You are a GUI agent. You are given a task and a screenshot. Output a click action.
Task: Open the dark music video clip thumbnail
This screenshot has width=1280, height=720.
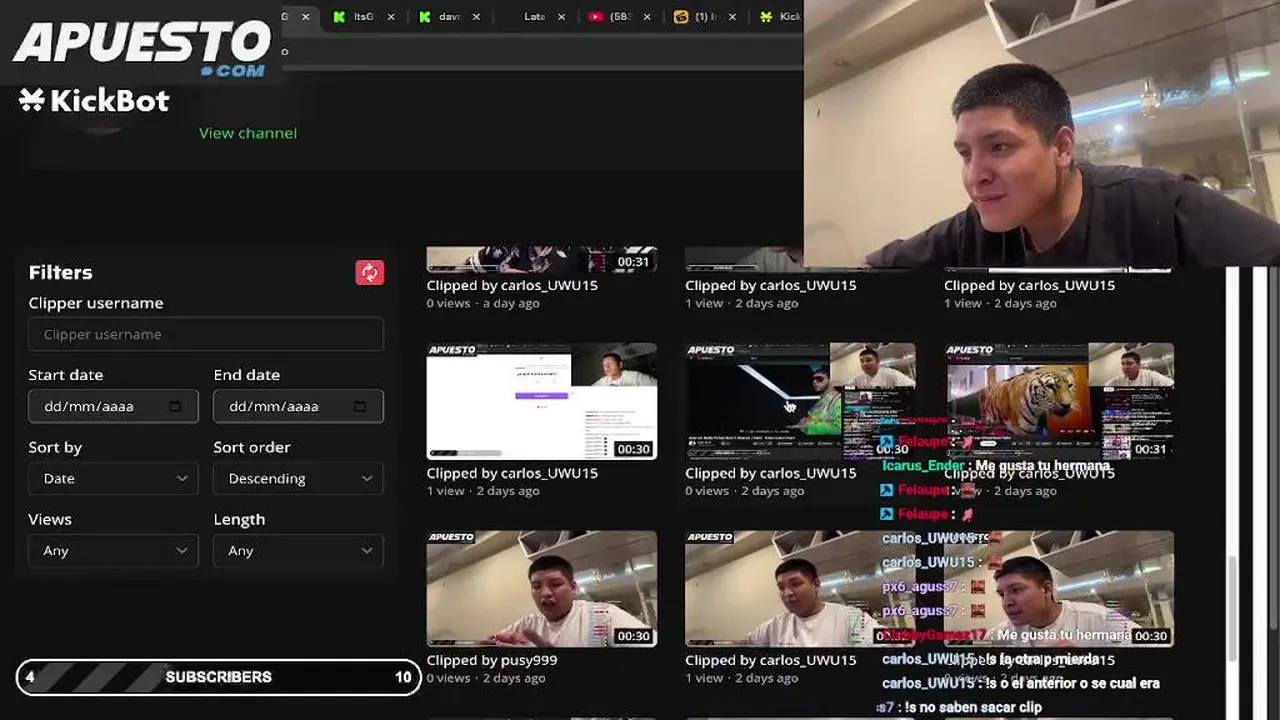pyautogui.click(x=800, y=401)
